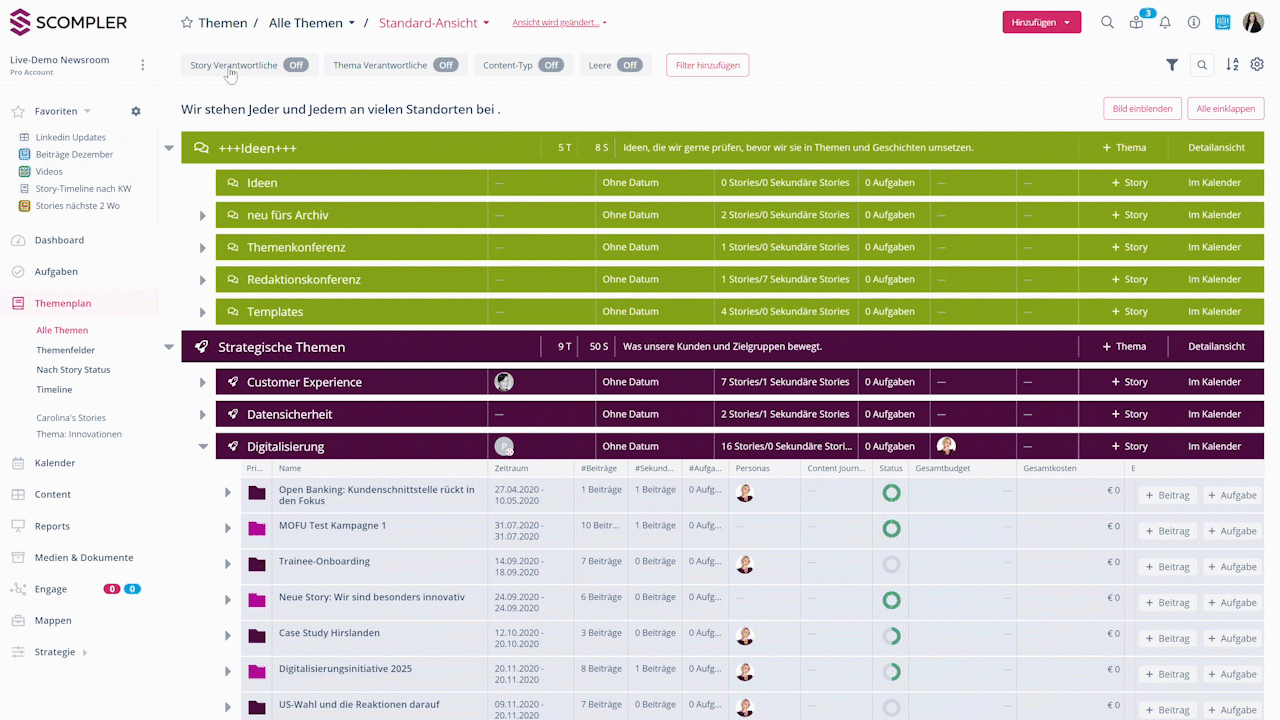Image resolution: width=1280 pixels, height=720 pixels.
Task: Open favorites settings gear in sidebar
Action: pyautogui.click(x=136, y=111)
